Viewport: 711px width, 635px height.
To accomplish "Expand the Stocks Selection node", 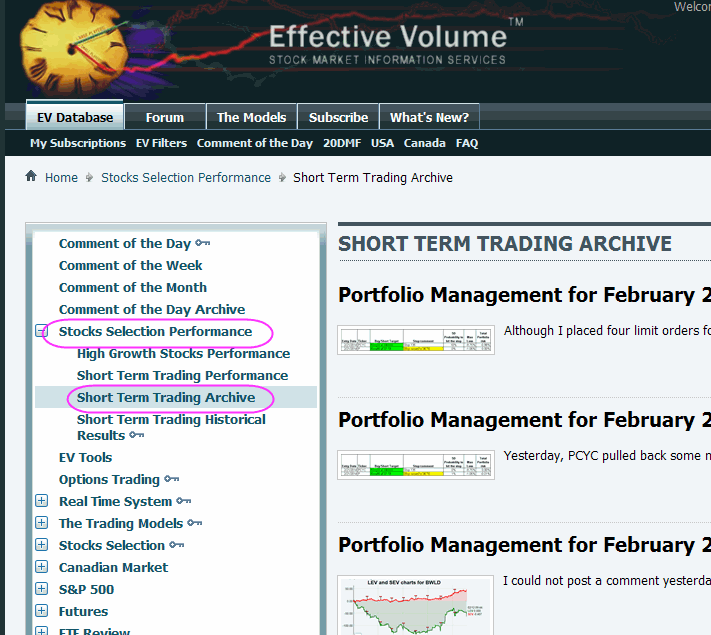I will pos(41,544).
